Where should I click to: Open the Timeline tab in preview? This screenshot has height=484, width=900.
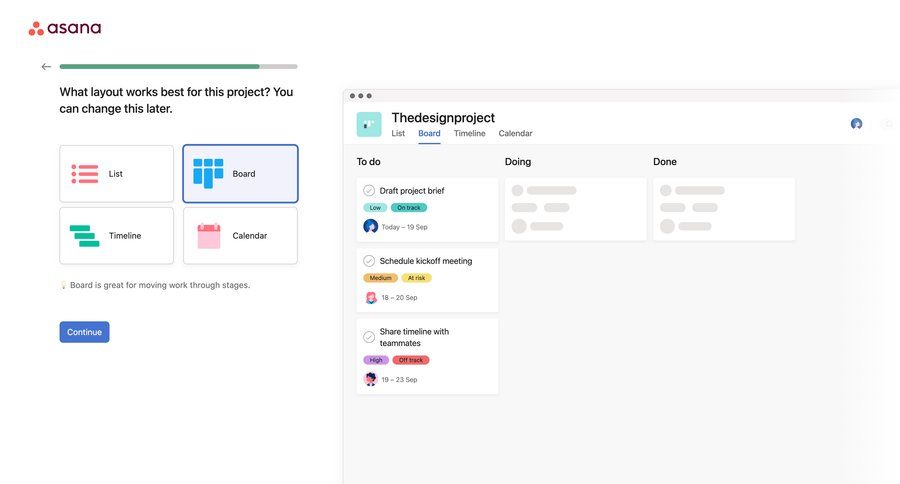(x=470, y=133)
